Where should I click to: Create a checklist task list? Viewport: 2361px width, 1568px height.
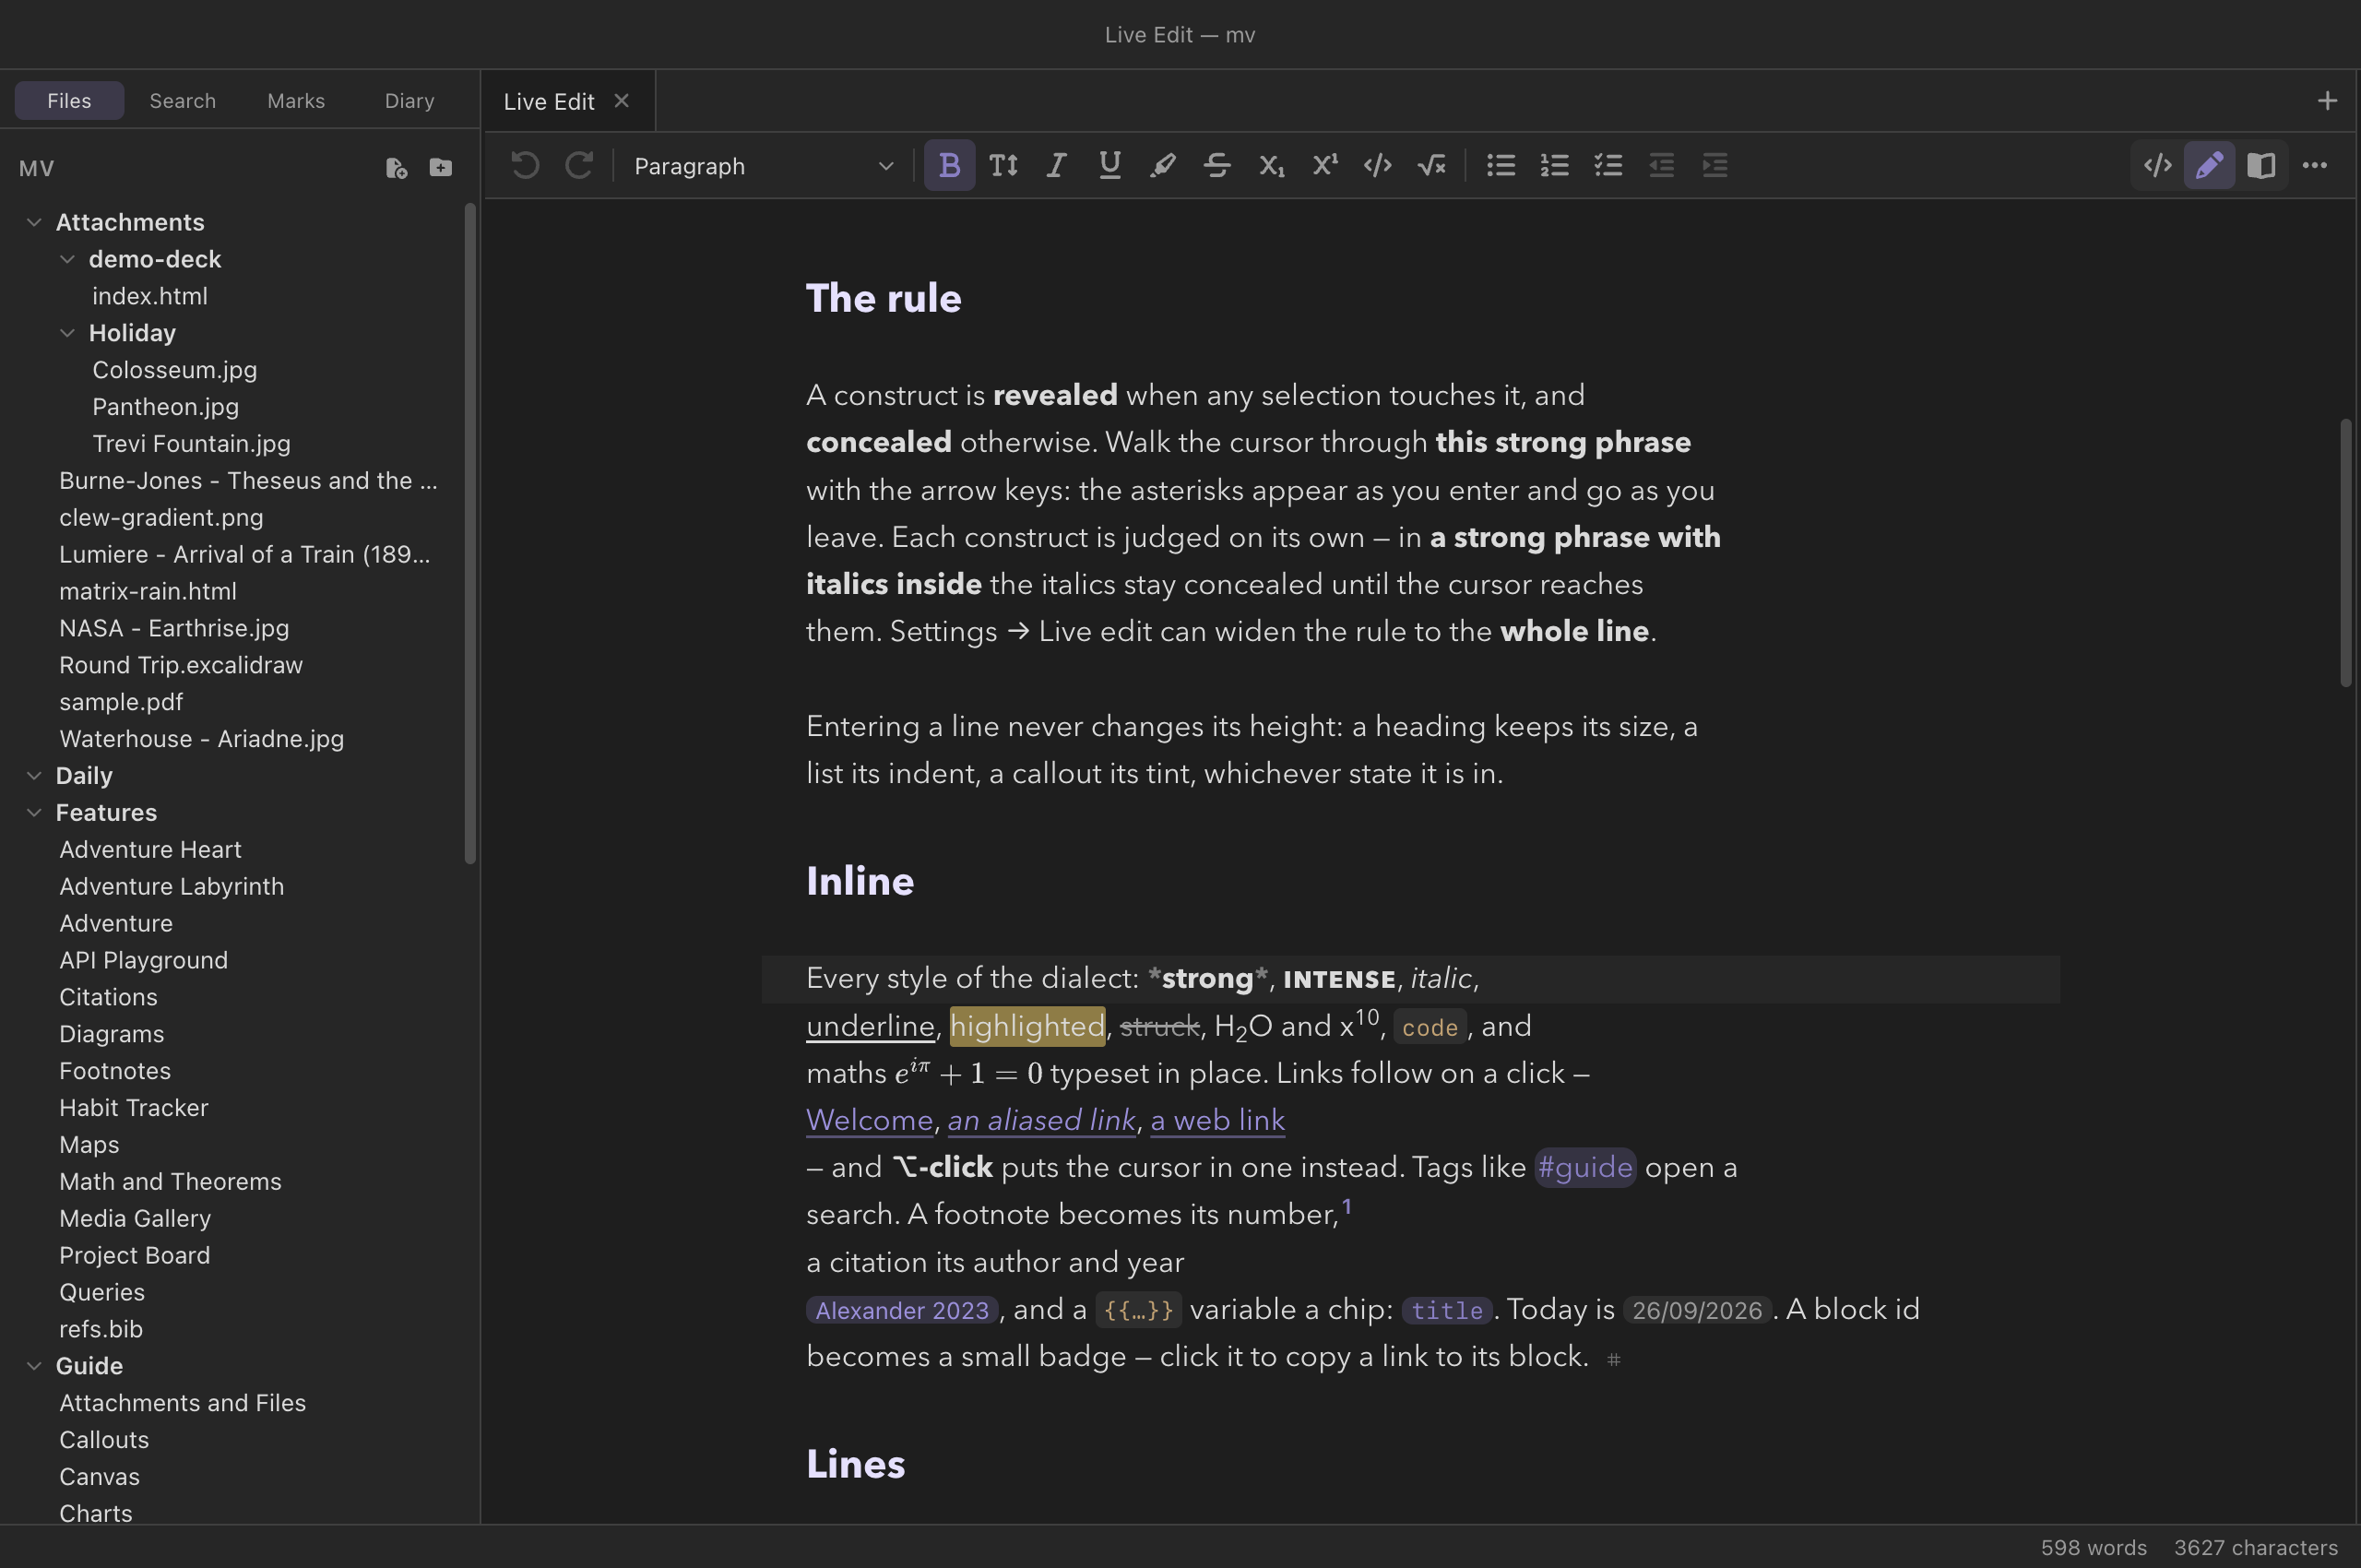(1607, 165)
